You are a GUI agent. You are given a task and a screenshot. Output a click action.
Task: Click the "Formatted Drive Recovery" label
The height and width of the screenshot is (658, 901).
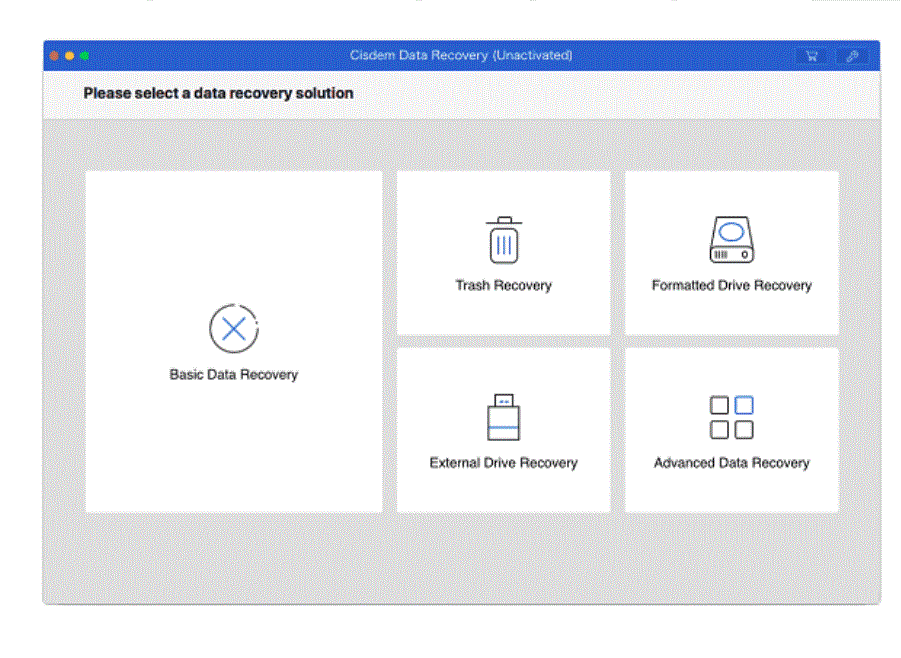[731, 286]
